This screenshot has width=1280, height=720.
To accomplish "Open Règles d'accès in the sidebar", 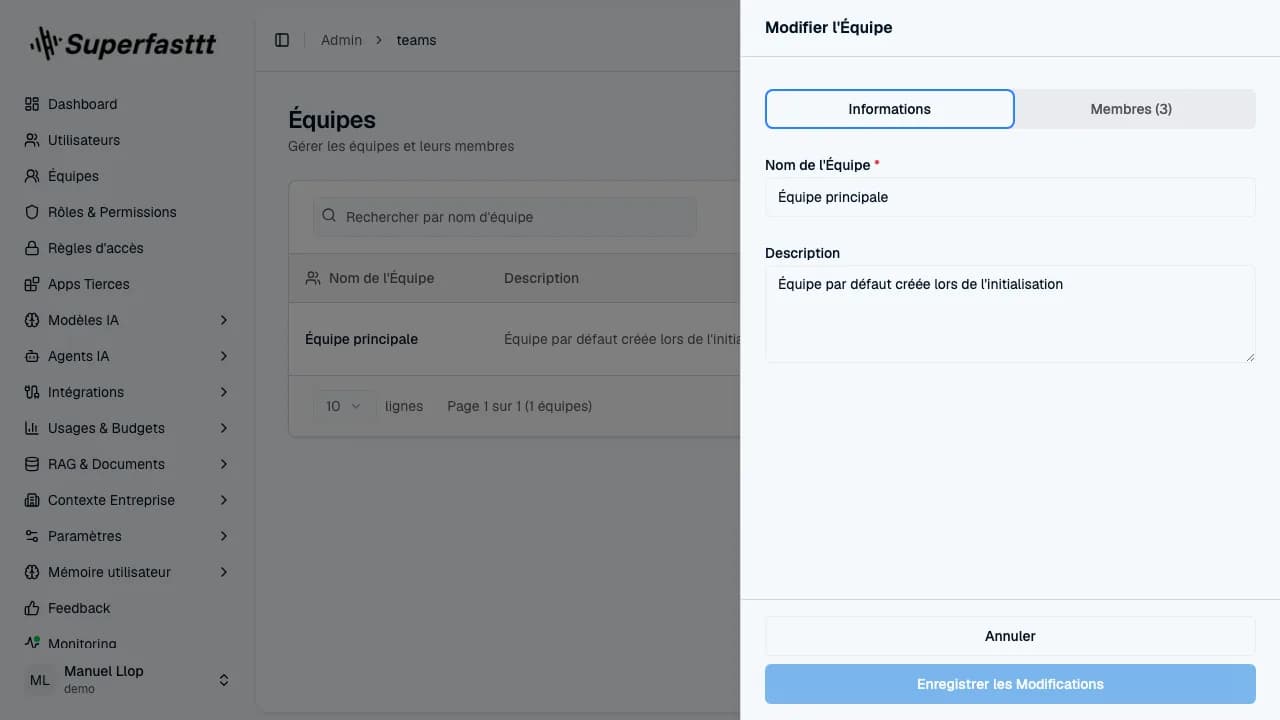I will click(x=96, y=248).
